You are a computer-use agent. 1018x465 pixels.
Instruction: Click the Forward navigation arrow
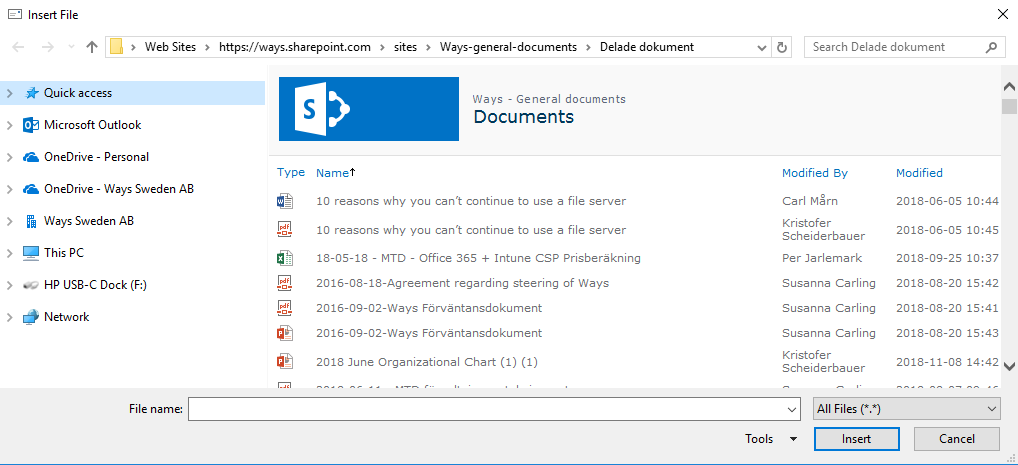point(47,47)
